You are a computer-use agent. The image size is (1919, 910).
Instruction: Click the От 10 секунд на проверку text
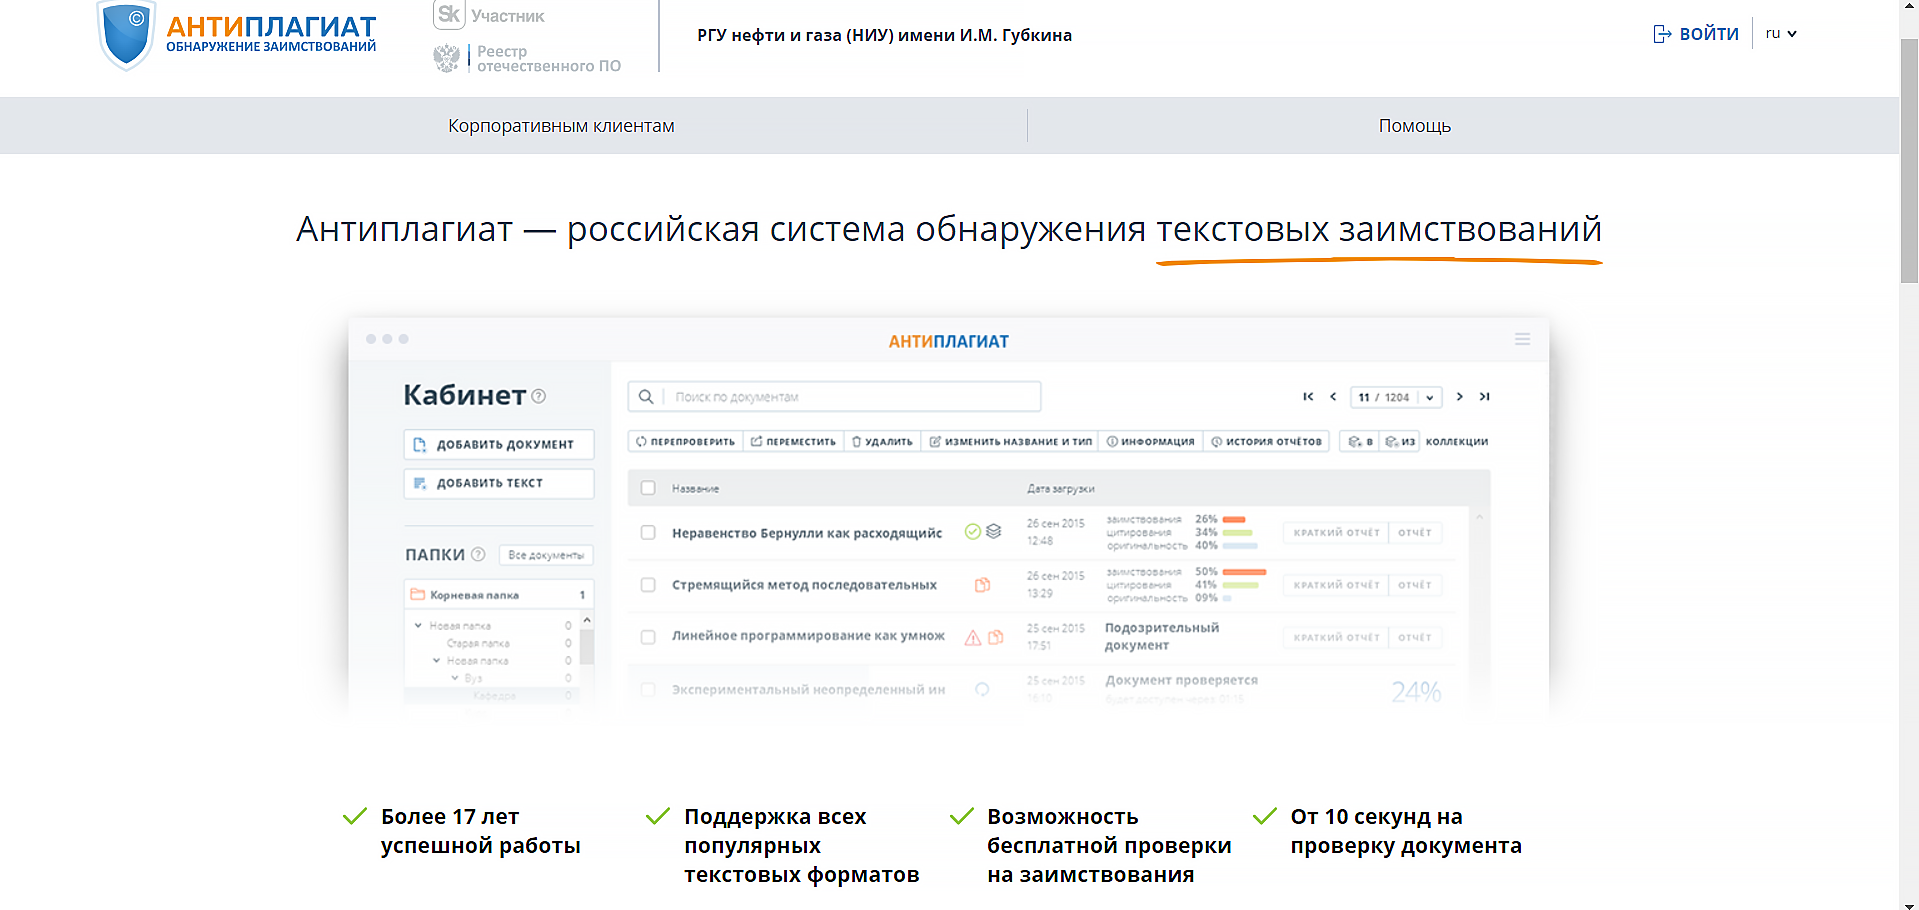(1406, 831)
